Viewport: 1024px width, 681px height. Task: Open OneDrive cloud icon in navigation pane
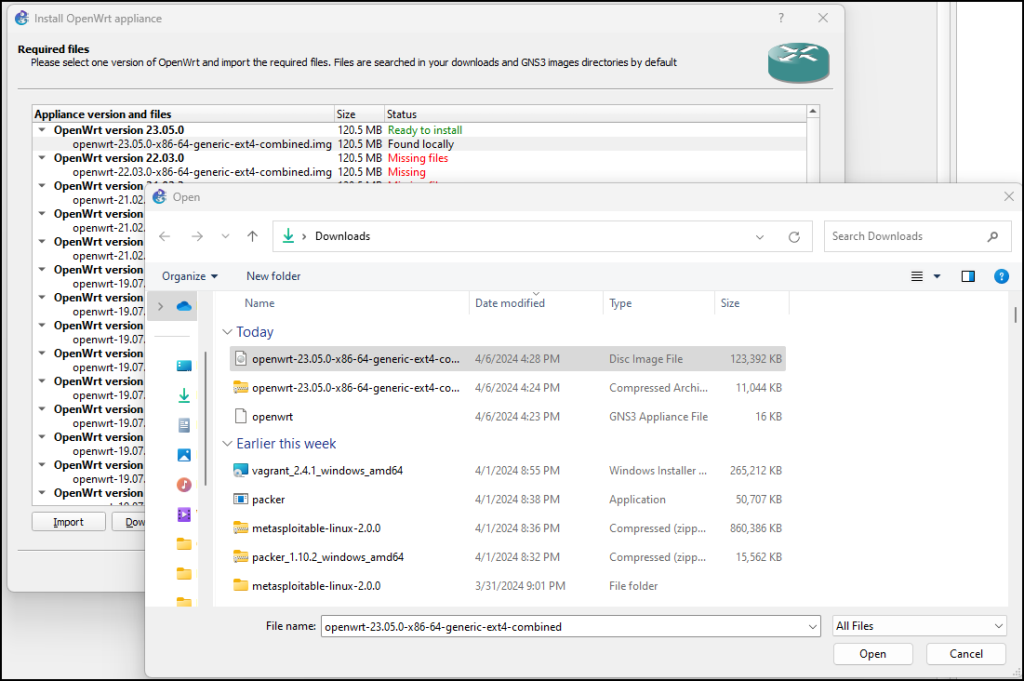pyautogui.click(x=184, y=306)
